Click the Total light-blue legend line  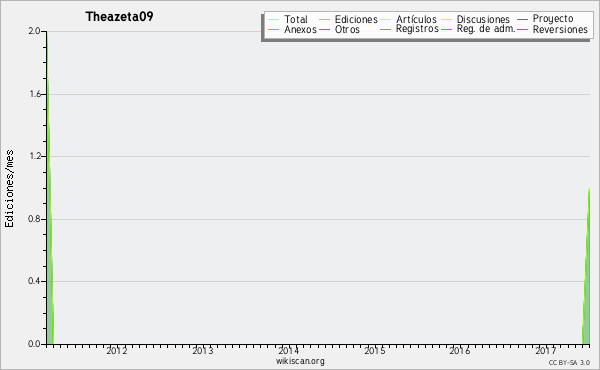pos(274,20)
